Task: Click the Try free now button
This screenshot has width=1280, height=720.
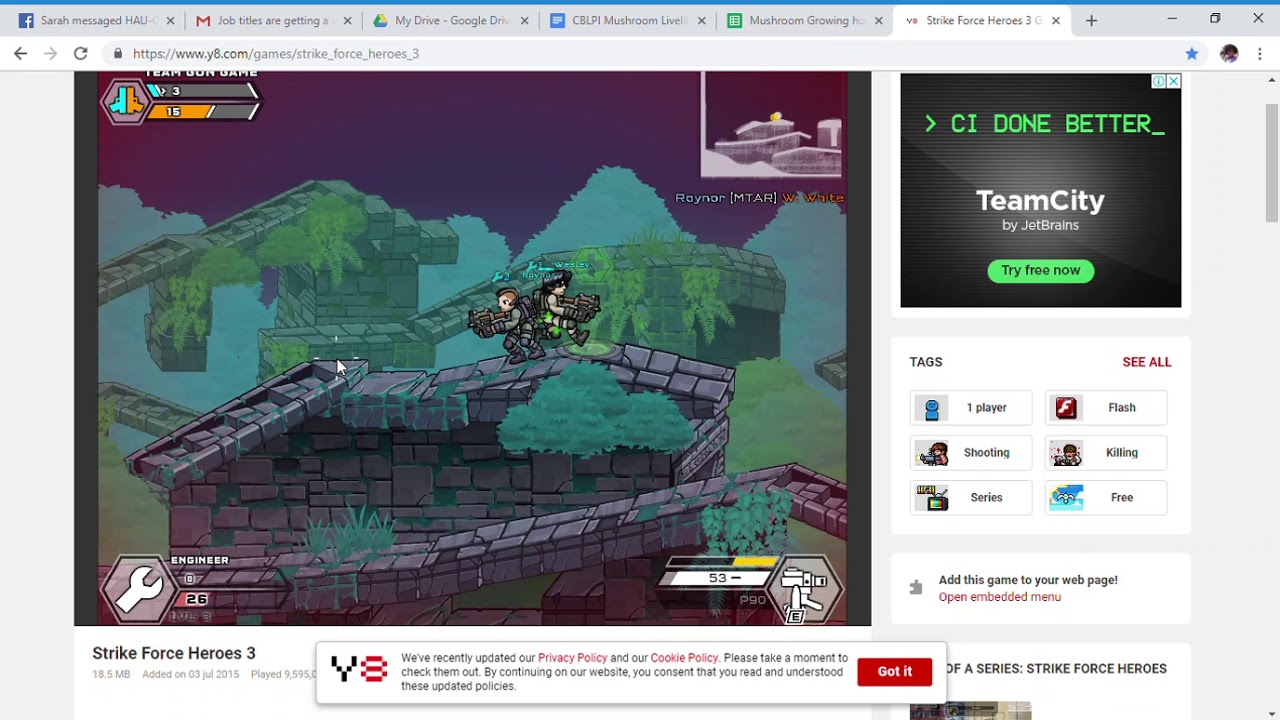Action: (1040, 270)
